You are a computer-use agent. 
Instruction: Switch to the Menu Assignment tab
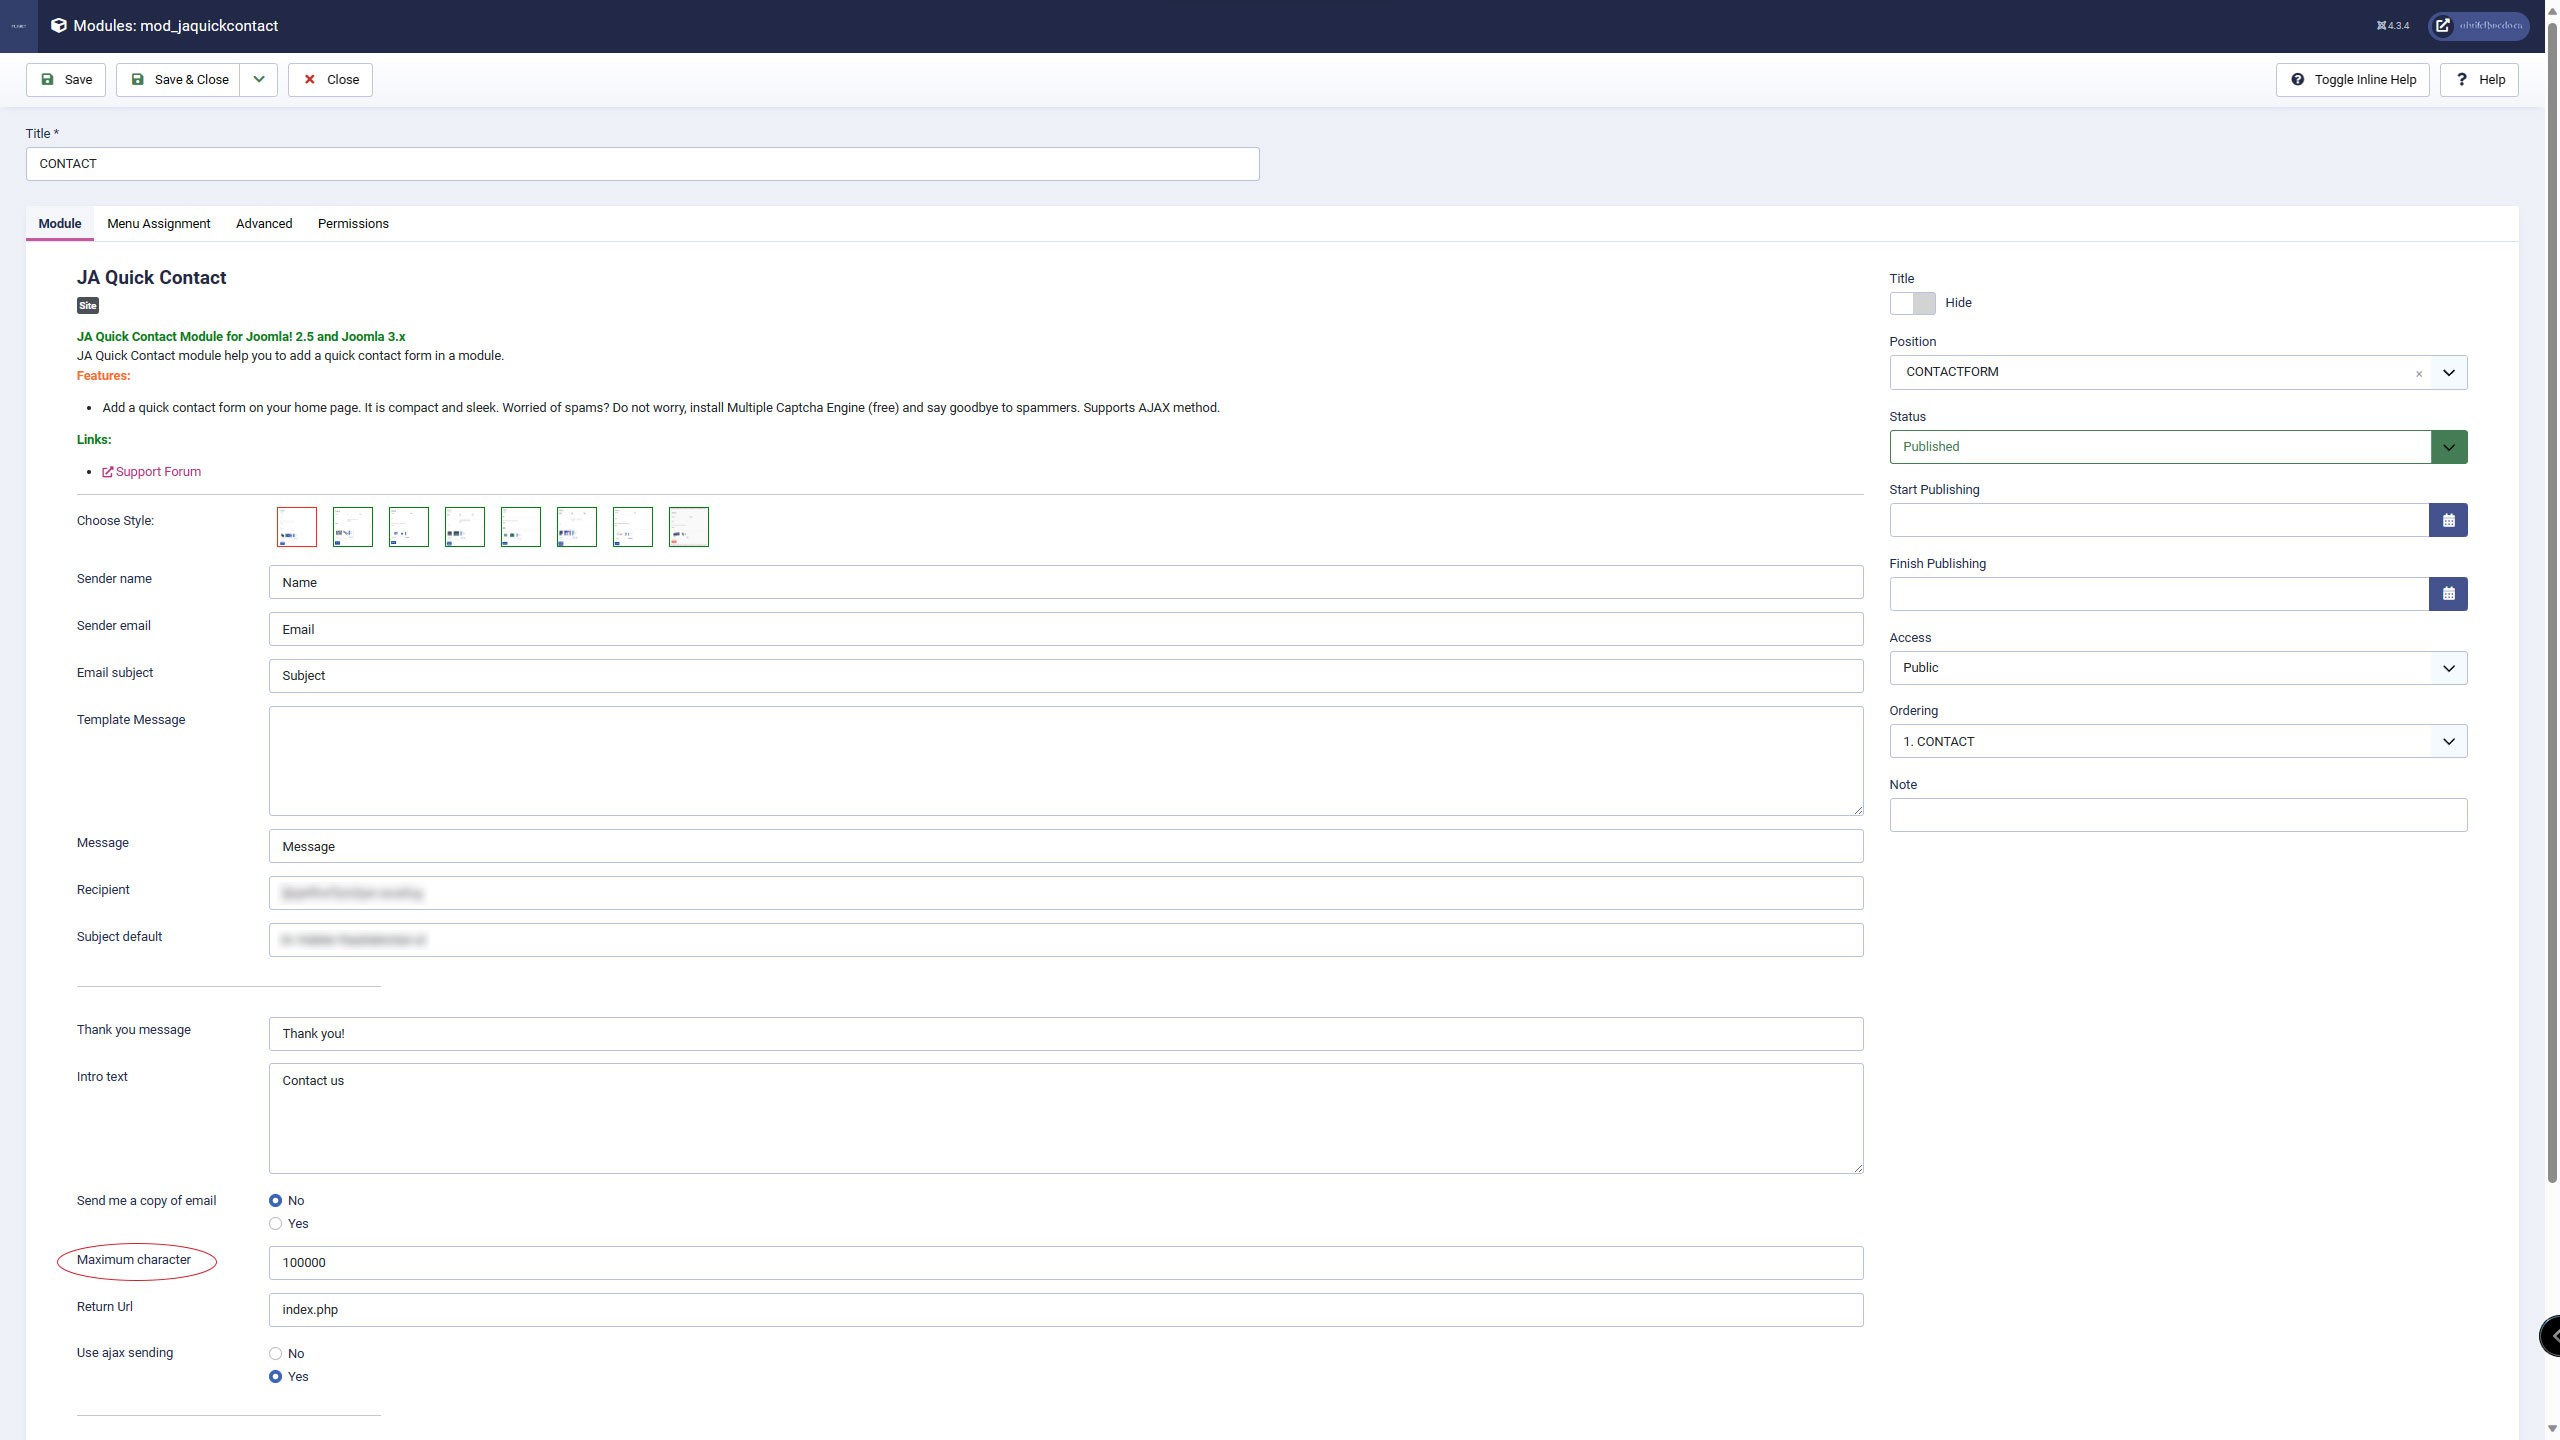pos(158,224)
